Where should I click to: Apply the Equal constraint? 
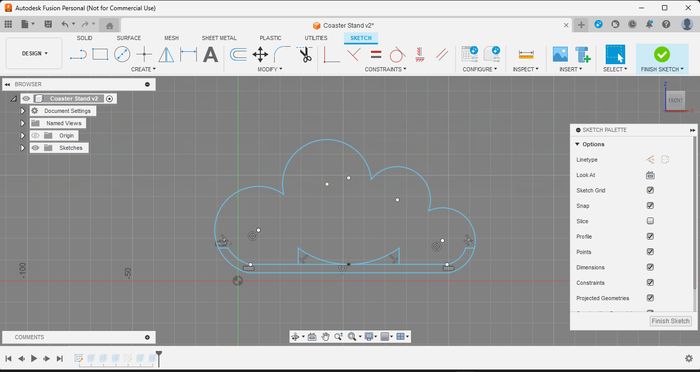click(x=376, y=54)
